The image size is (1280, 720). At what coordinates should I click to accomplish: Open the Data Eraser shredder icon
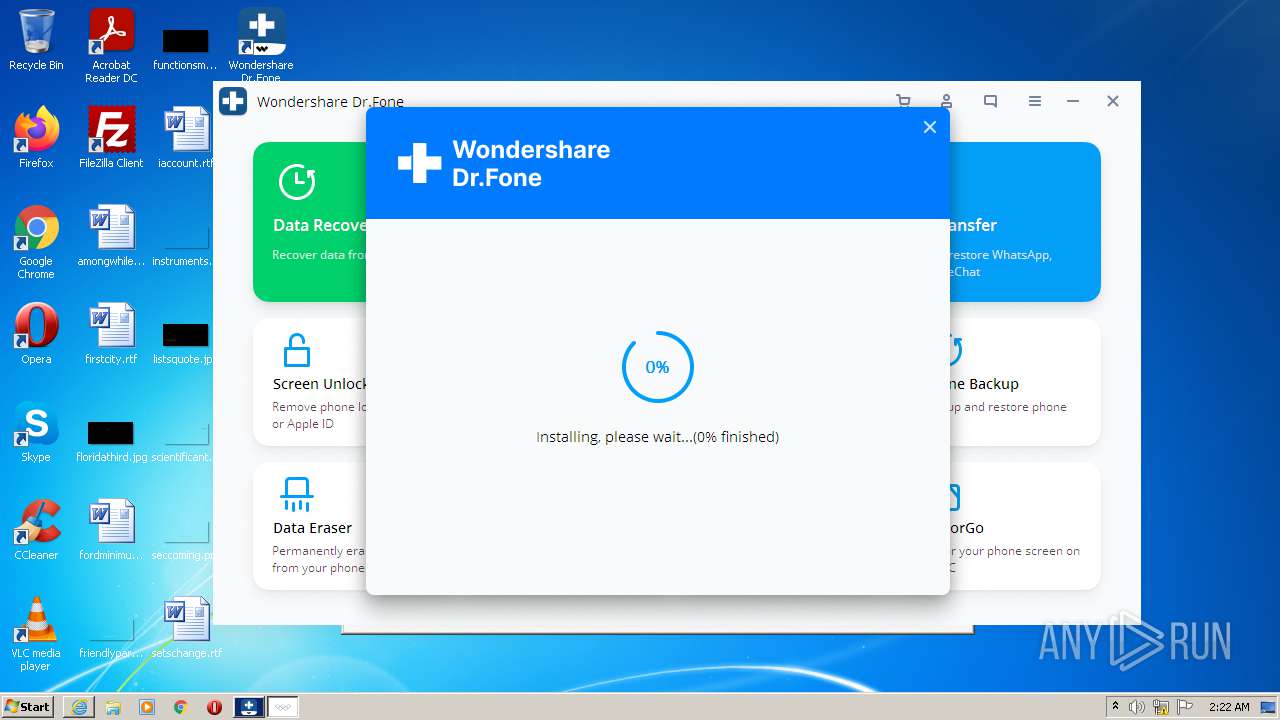click(x=297, y=494)
